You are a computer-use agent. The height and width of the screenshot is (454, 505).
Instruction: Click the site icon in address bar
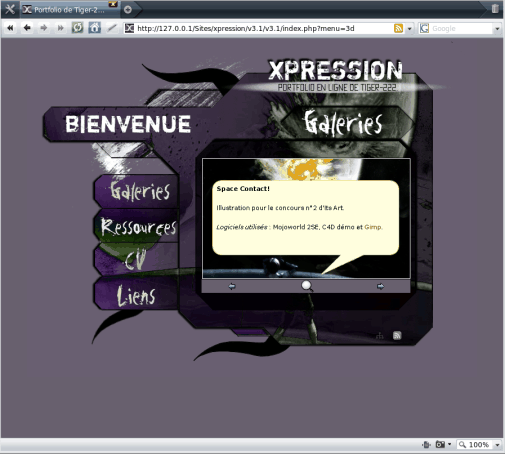coord(129,28)
